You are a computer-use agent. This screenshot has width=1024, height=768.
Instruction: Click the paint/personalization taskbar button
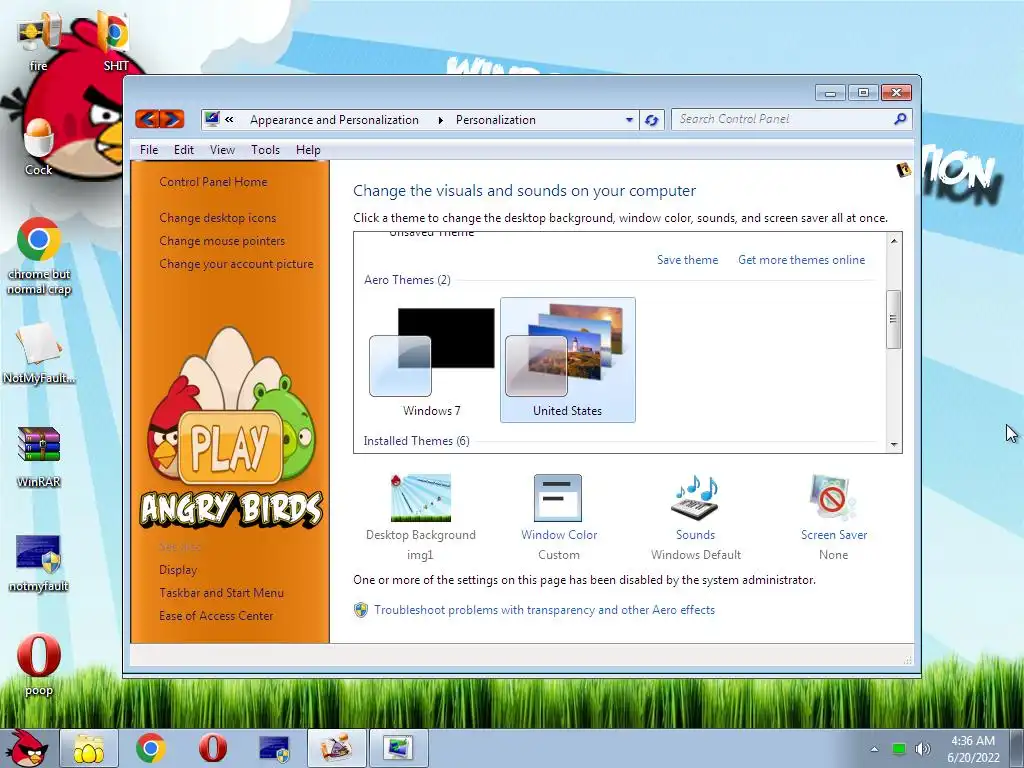point(336,748)
